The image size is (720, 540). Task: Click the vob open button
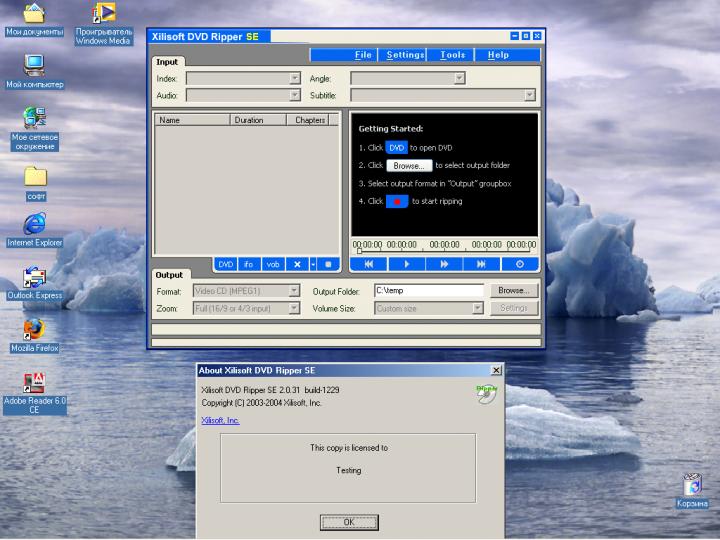[273, 264]
